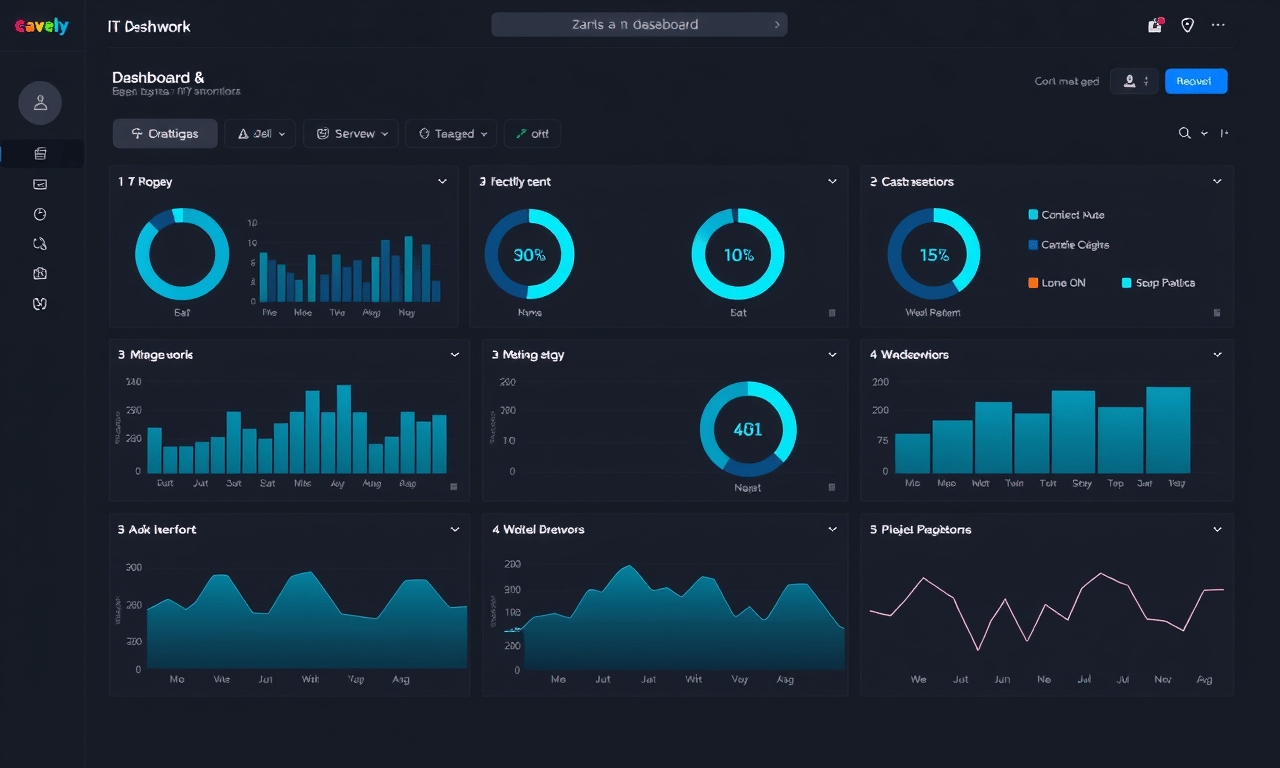
Task: Open the messages icon in the sidebar
Action: (40, 184)
